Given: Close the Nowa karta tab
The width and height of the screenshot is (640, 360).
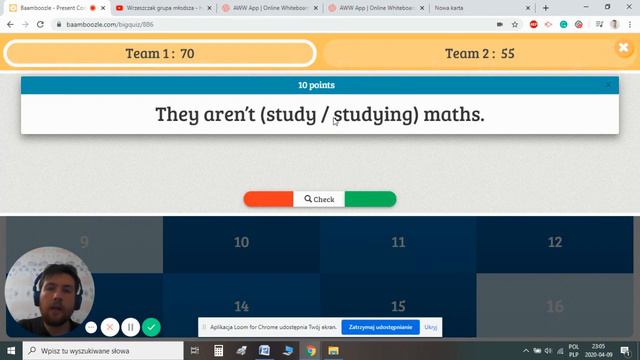Looking at the screenshot, I should pyautogui.click(x=528, y=8).
